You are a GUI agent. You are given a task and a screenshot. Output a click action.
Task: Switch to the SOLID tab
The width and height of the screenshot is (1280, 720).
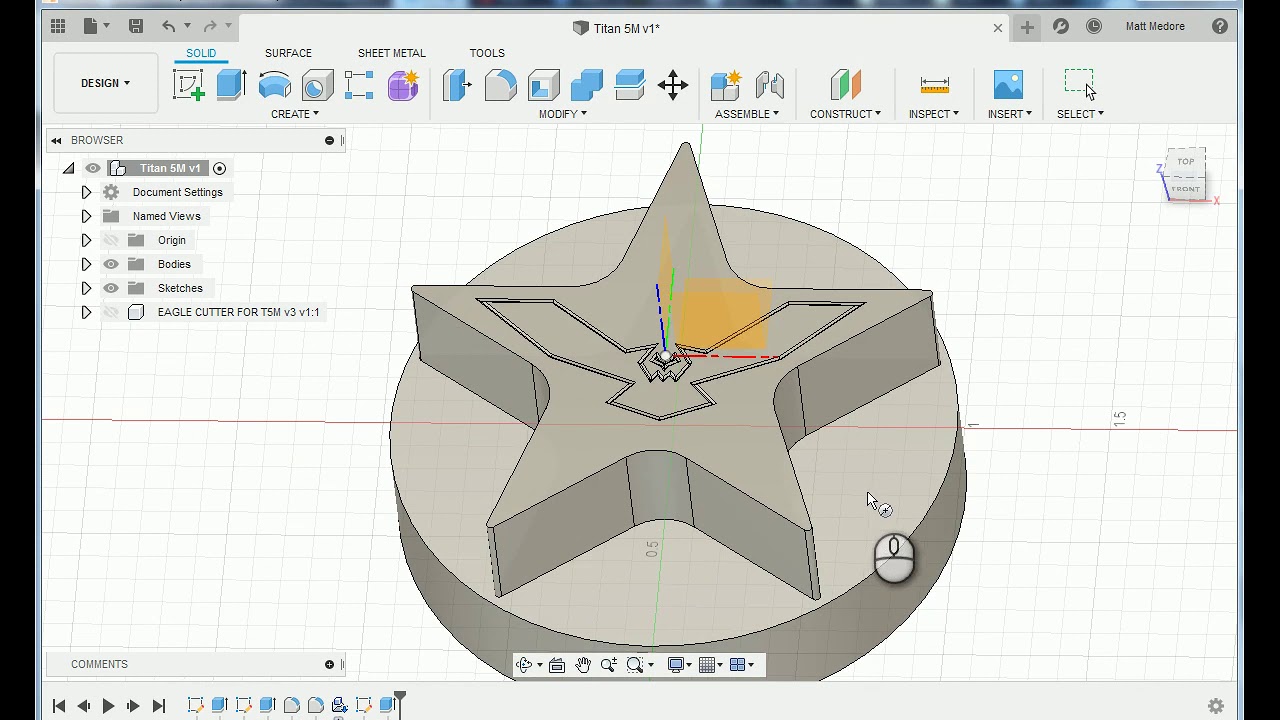tap(201, 53)
